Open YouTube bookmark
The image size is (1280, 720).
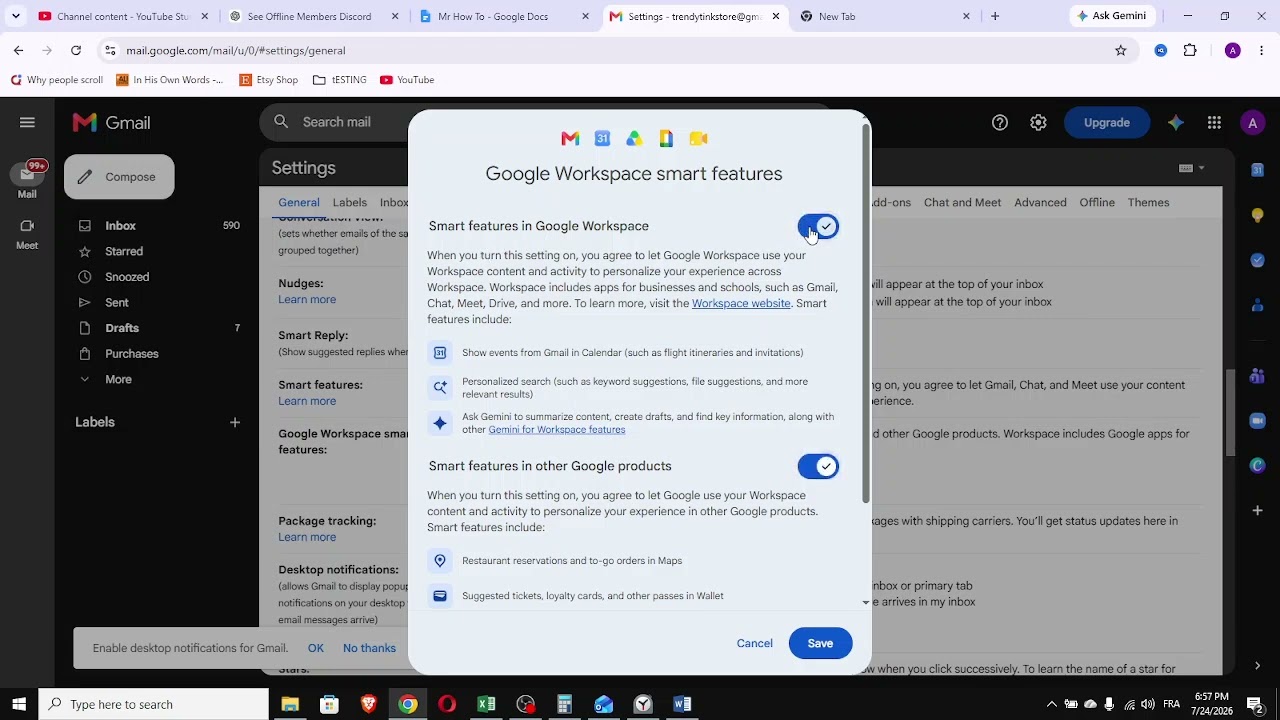point(407,80)
